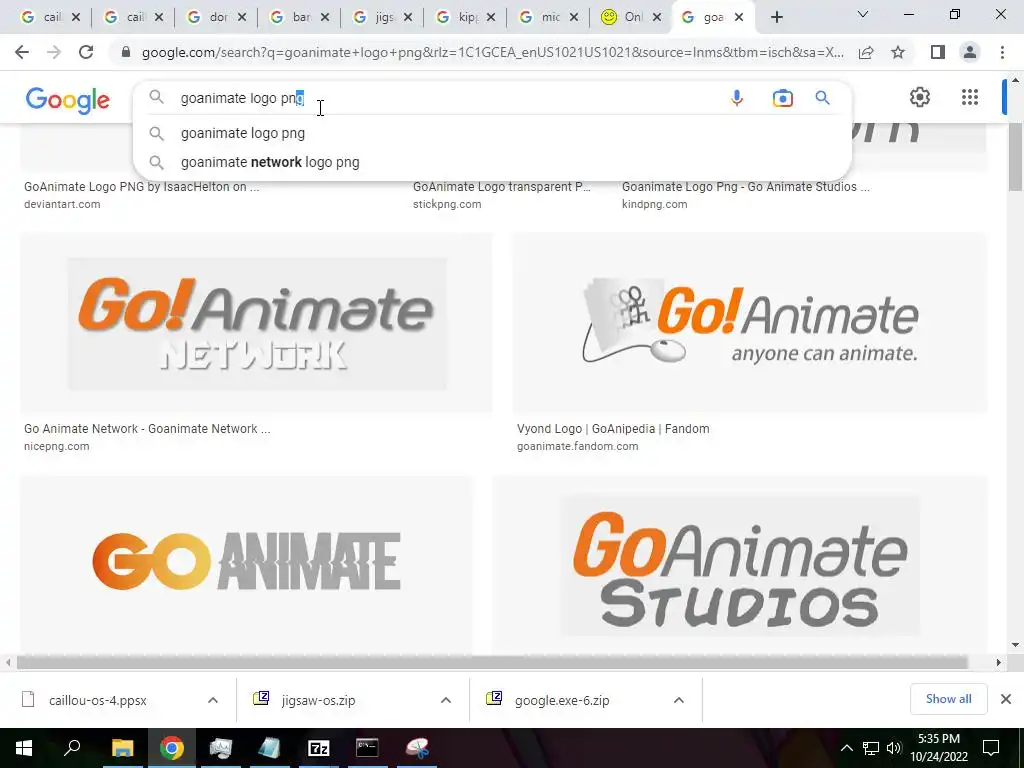
Task: Open the tab search dropdown chevron
Action: coord(863,14)
